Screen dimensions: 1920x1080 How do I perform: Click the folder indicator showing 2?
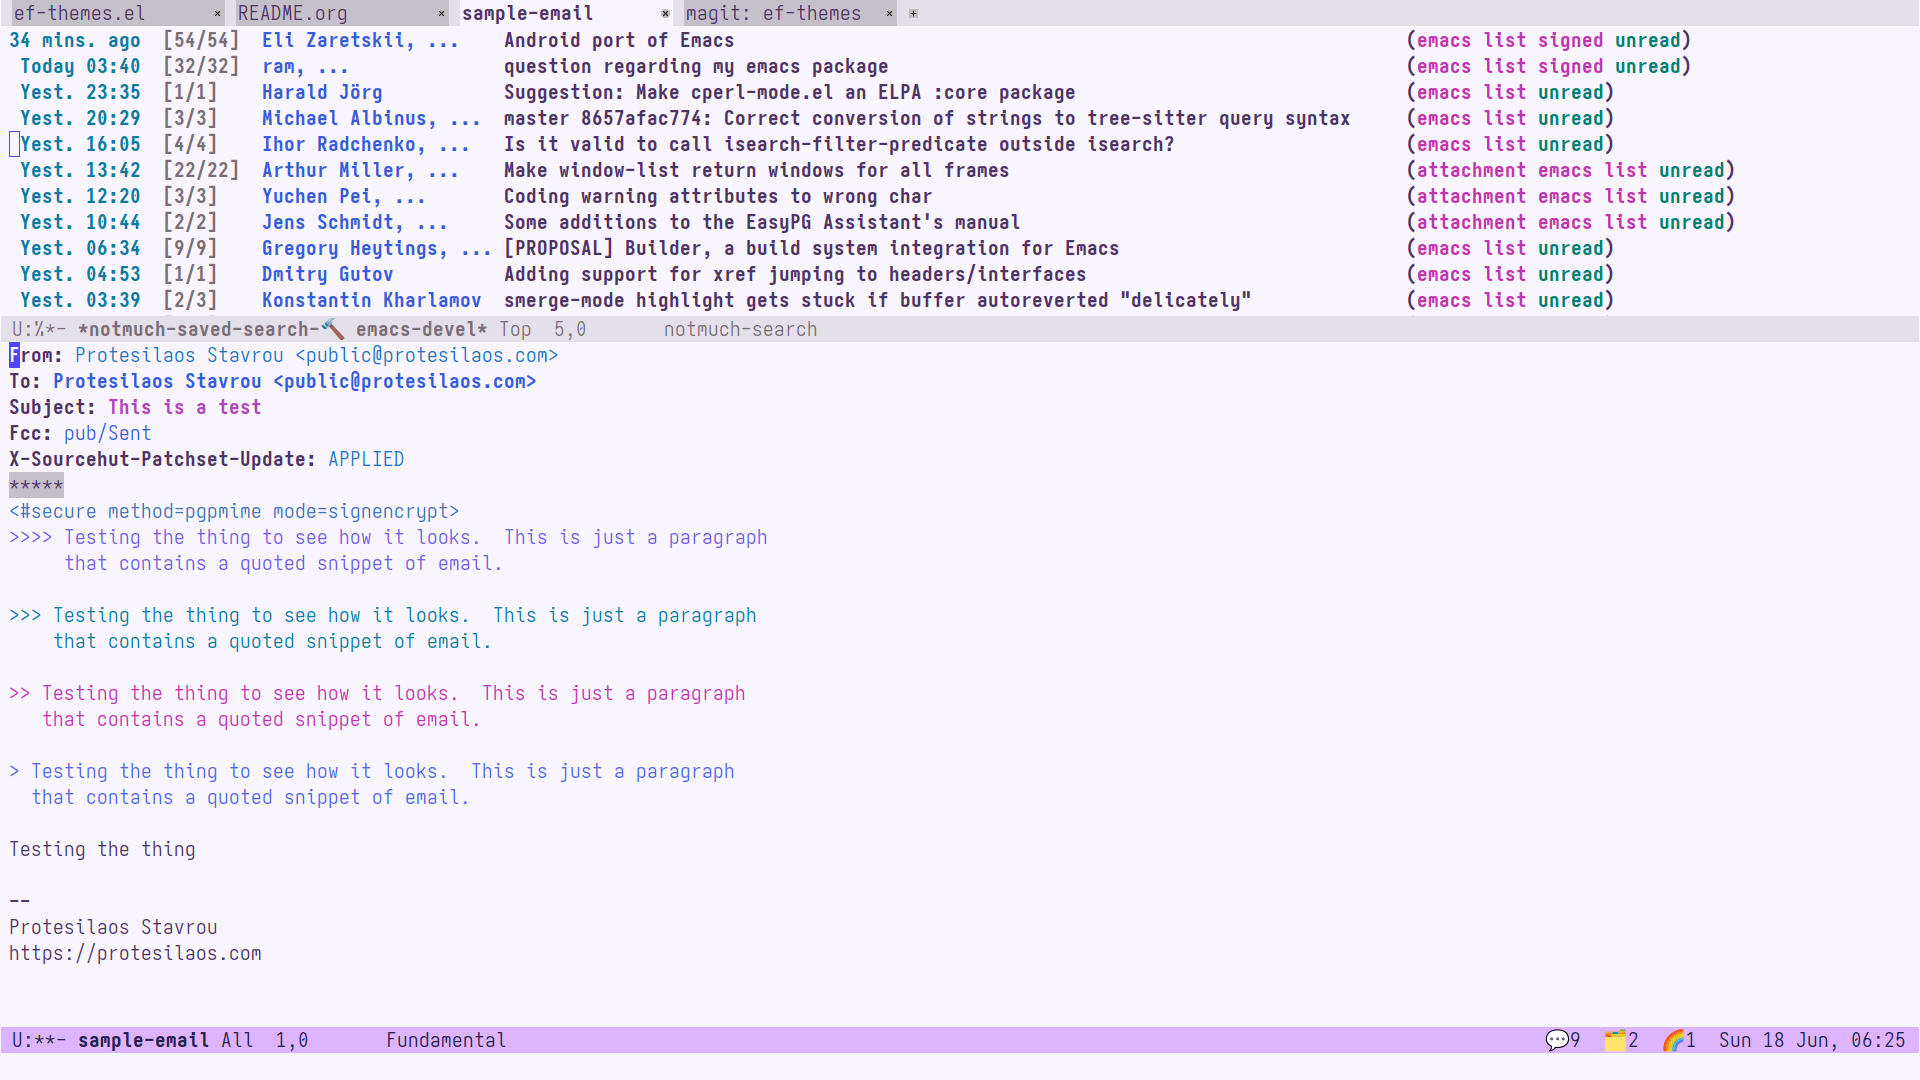tap(1622, 1040)
